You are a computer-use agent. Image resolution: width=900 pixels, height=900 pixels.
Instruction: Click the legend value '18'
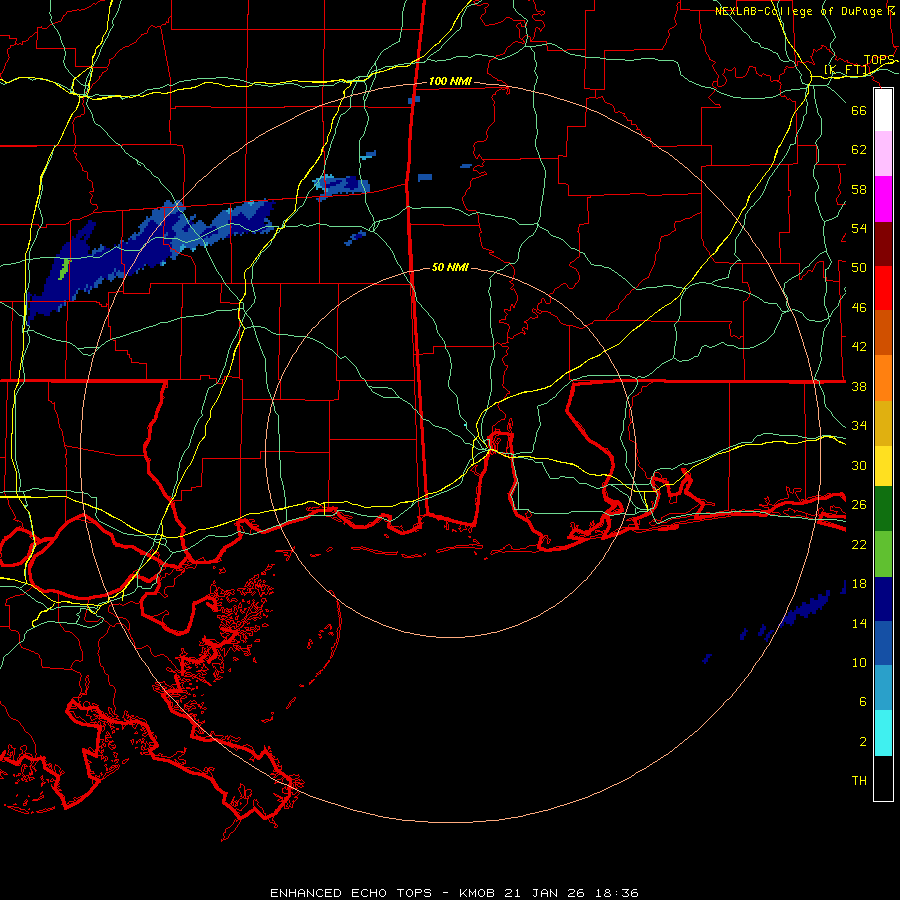click(x=859, y=584)
